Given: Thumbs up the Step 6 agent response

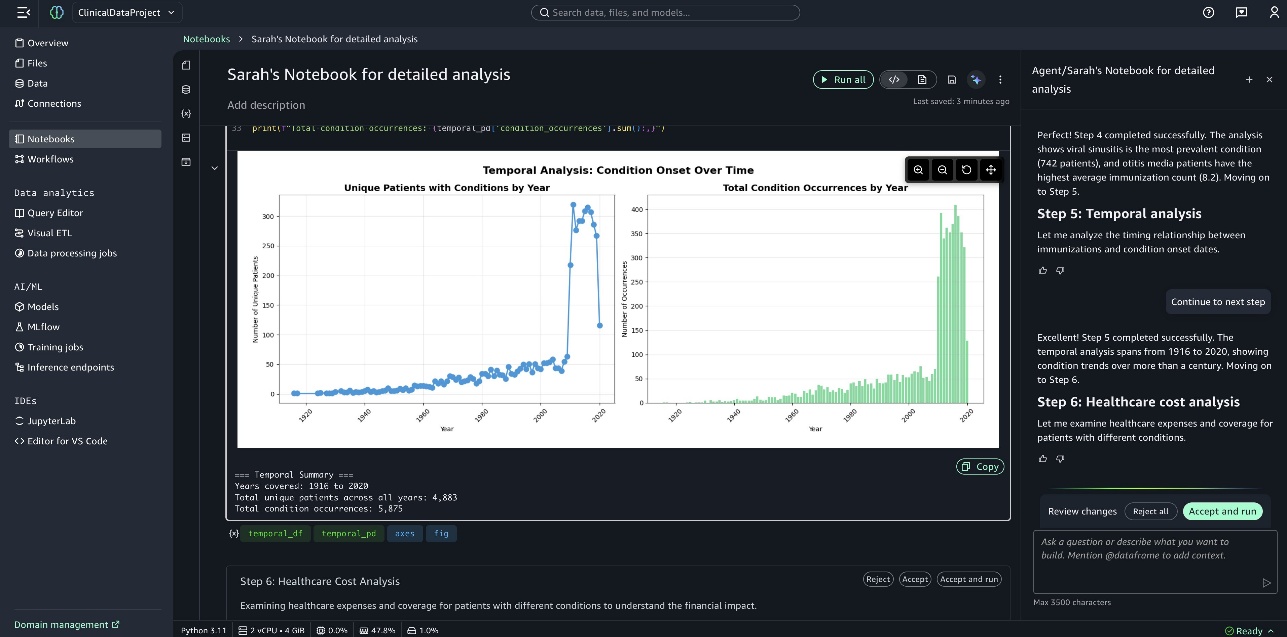Looking at the screenshot, I should coord(1043,458).
